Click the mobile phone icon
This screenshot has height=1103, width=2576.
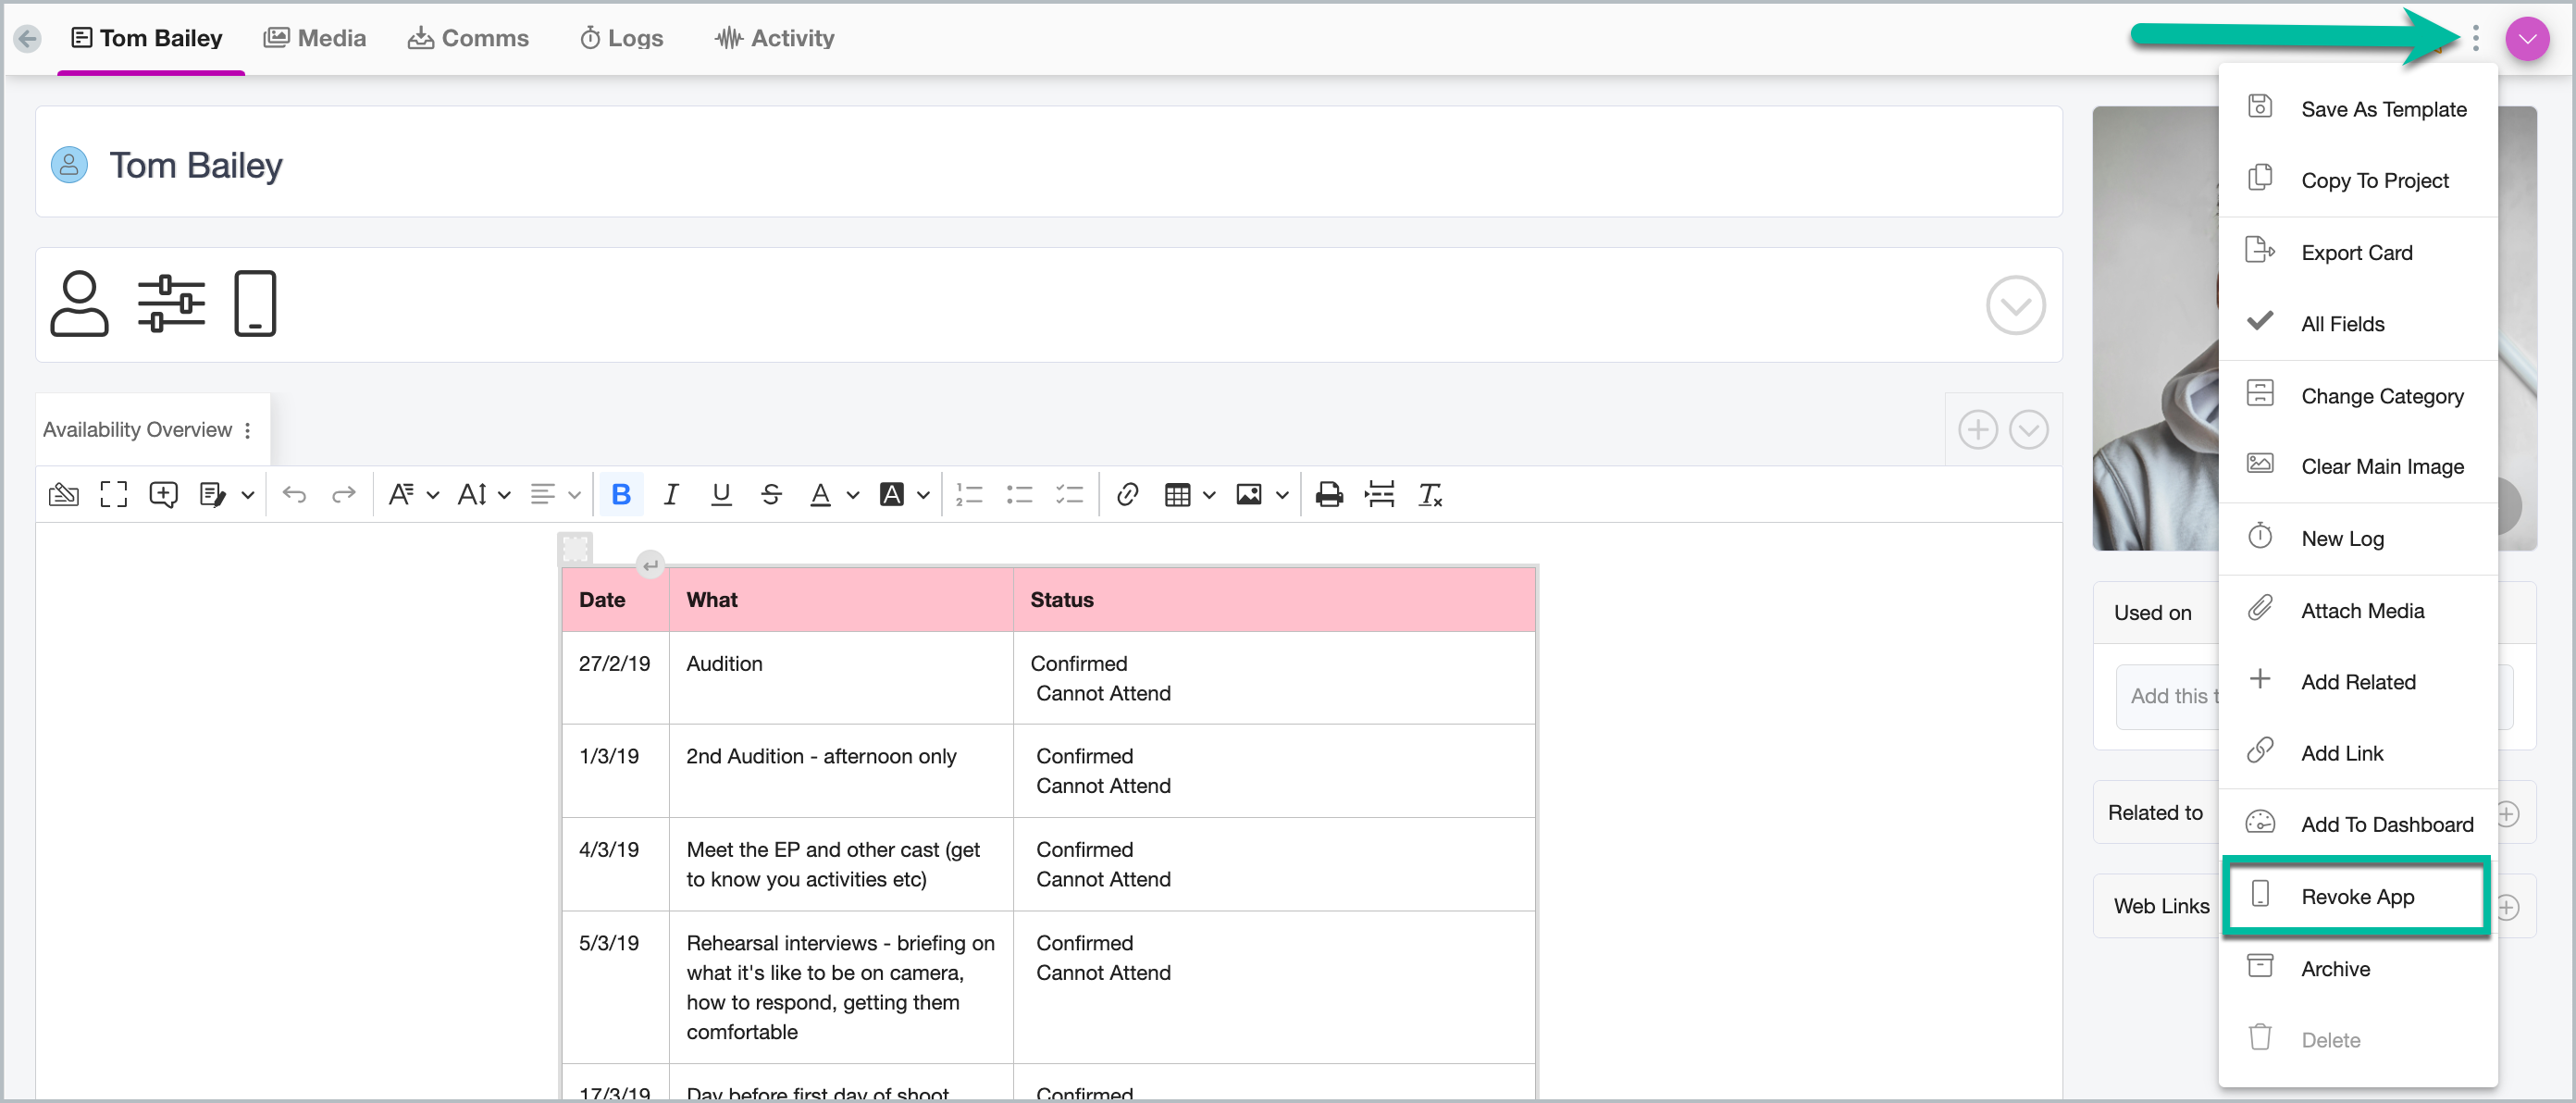click(254, 304)
